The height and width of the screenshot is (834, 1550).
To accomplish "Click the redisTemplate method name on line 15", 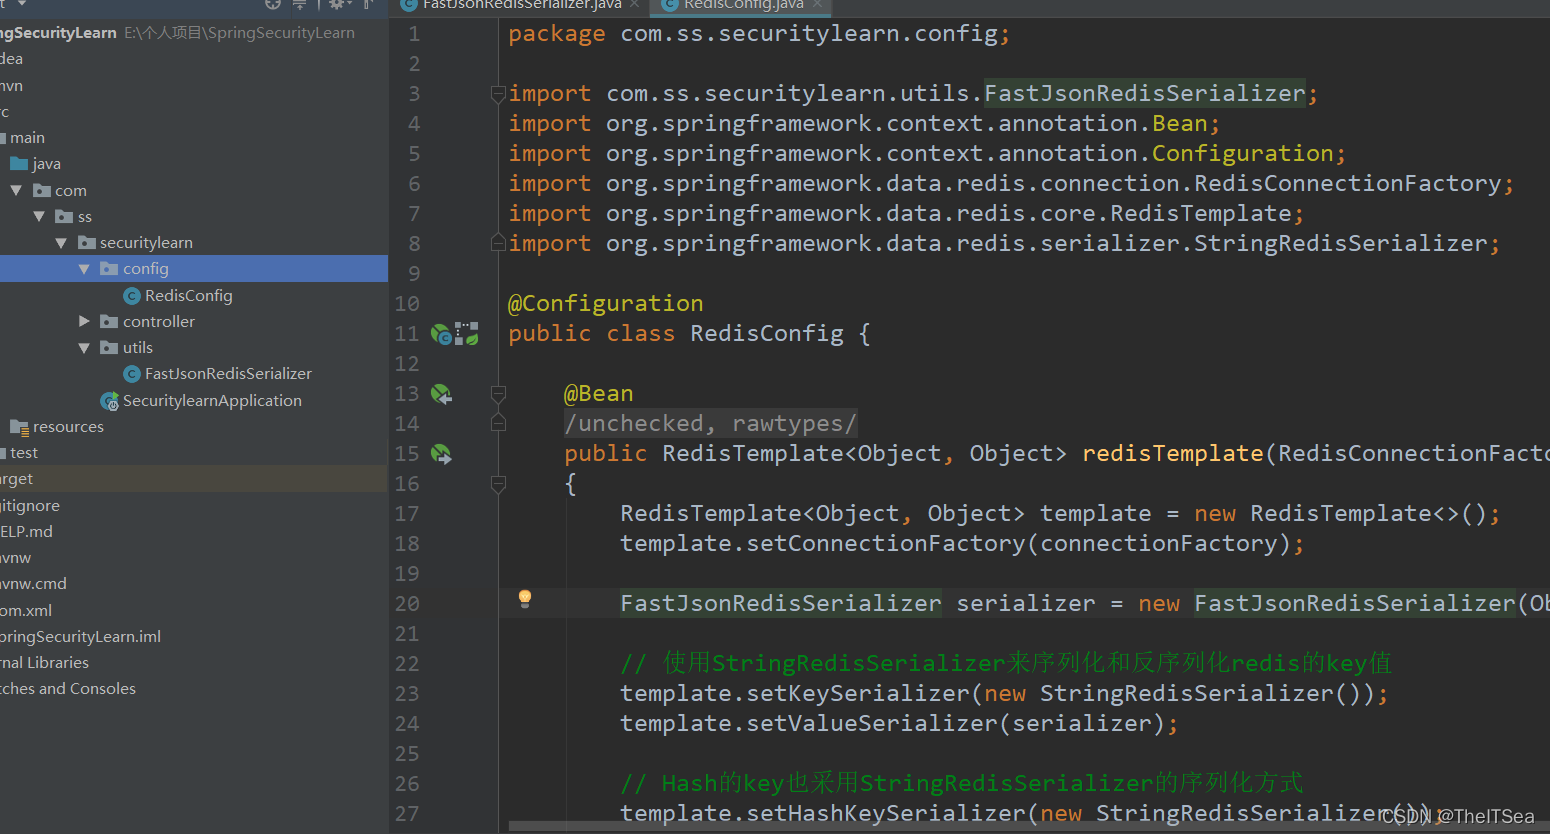I will tap(1173, 454).
